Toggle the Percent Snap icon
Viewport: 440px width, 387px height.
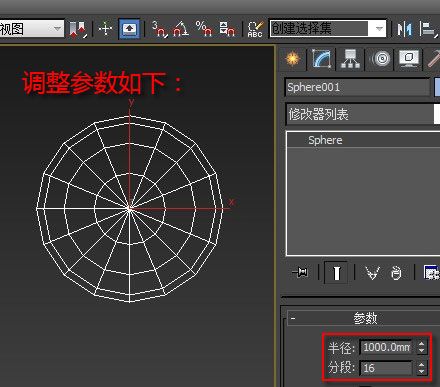click(204, 29)
